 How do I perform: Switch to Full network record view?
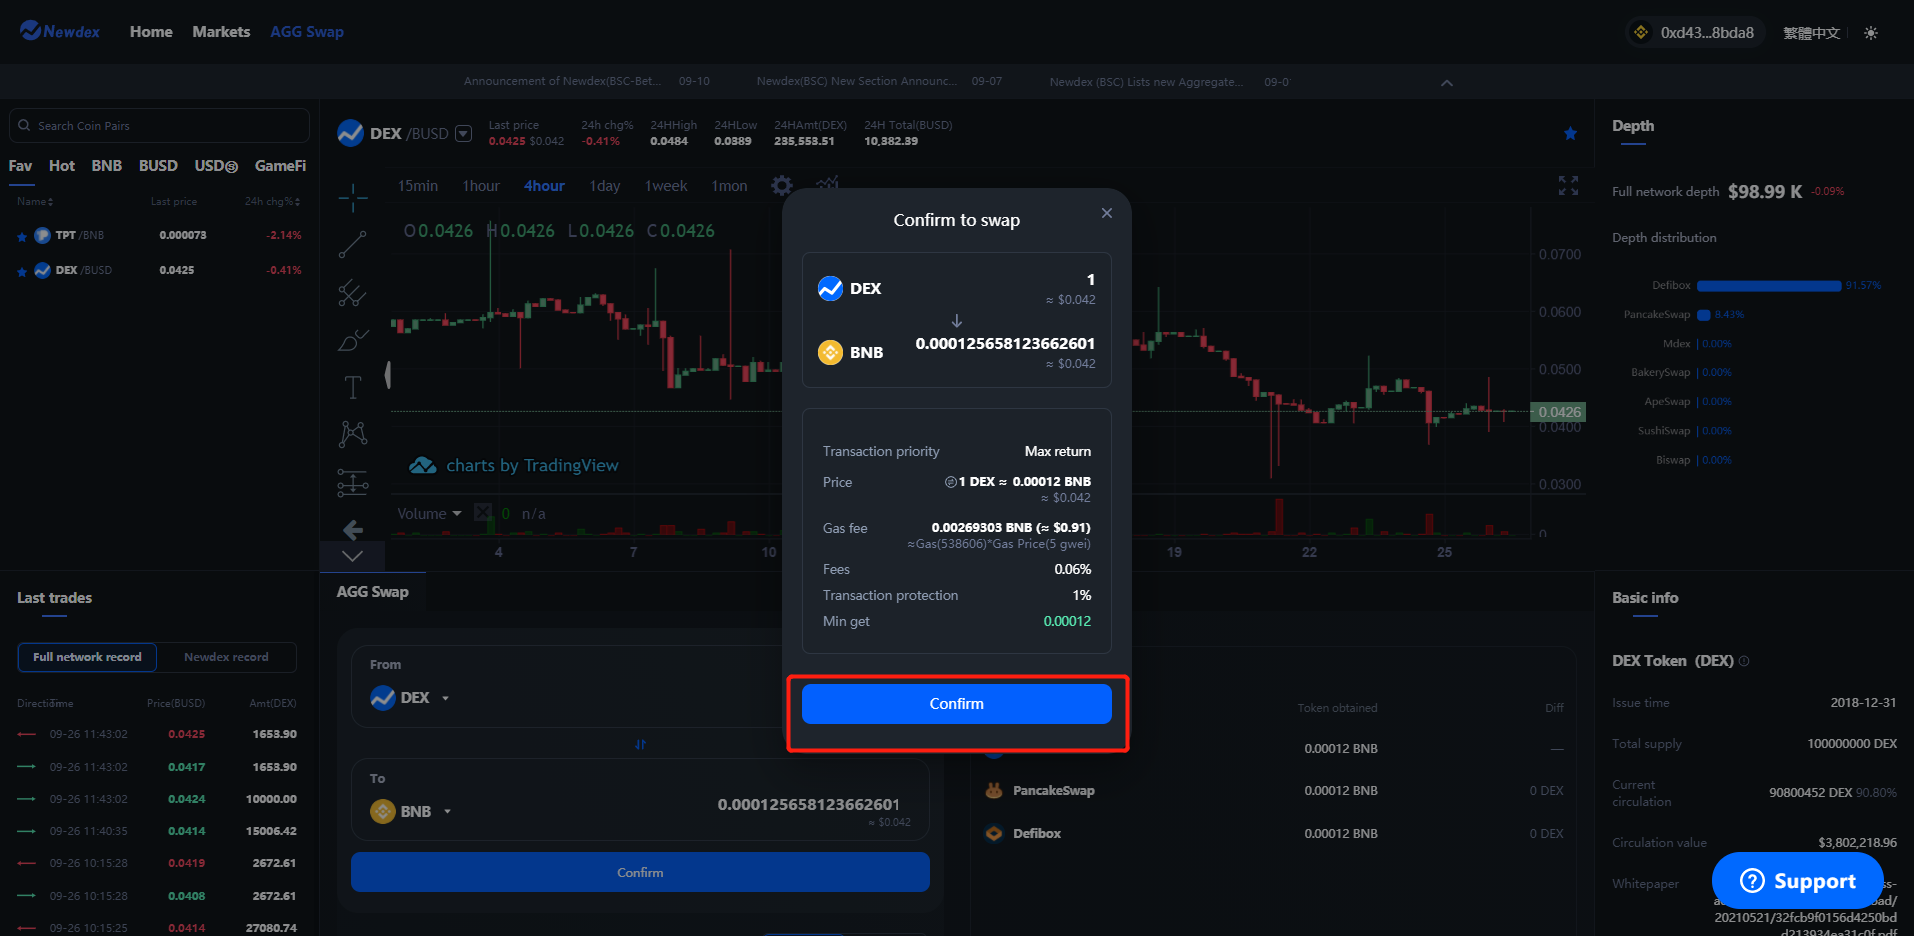click(87, 657)
